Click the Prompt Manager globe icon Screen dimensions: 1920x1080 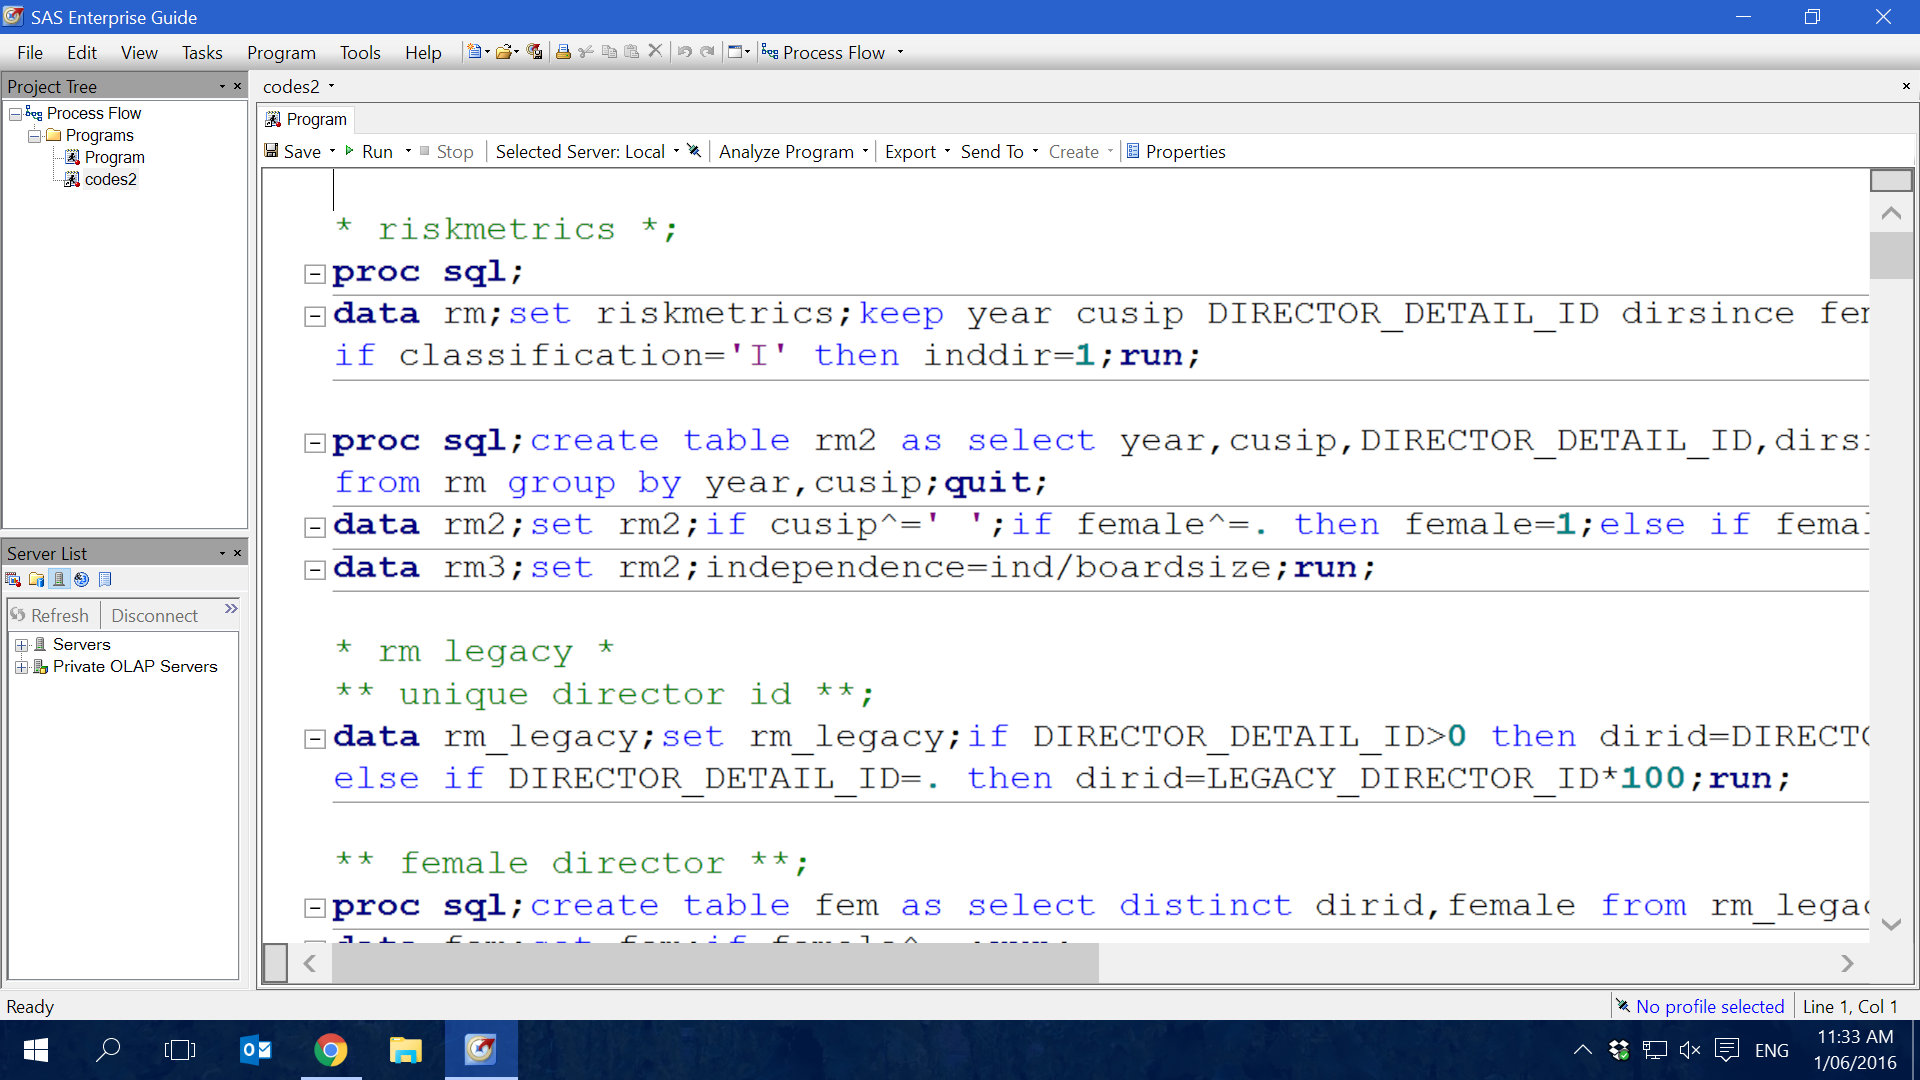pos(82,579)
